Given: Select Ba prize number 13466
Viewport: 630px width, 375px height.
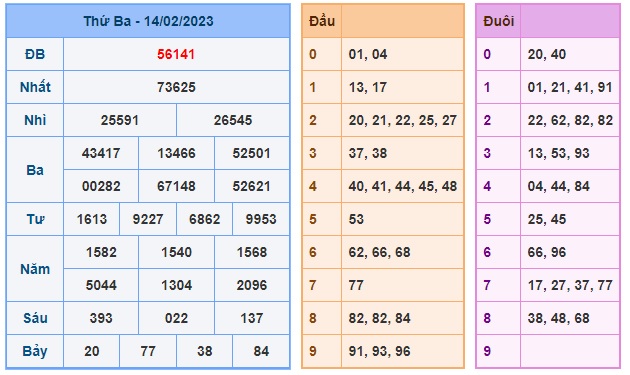Looking at the screenshot, I should point(176,153).
